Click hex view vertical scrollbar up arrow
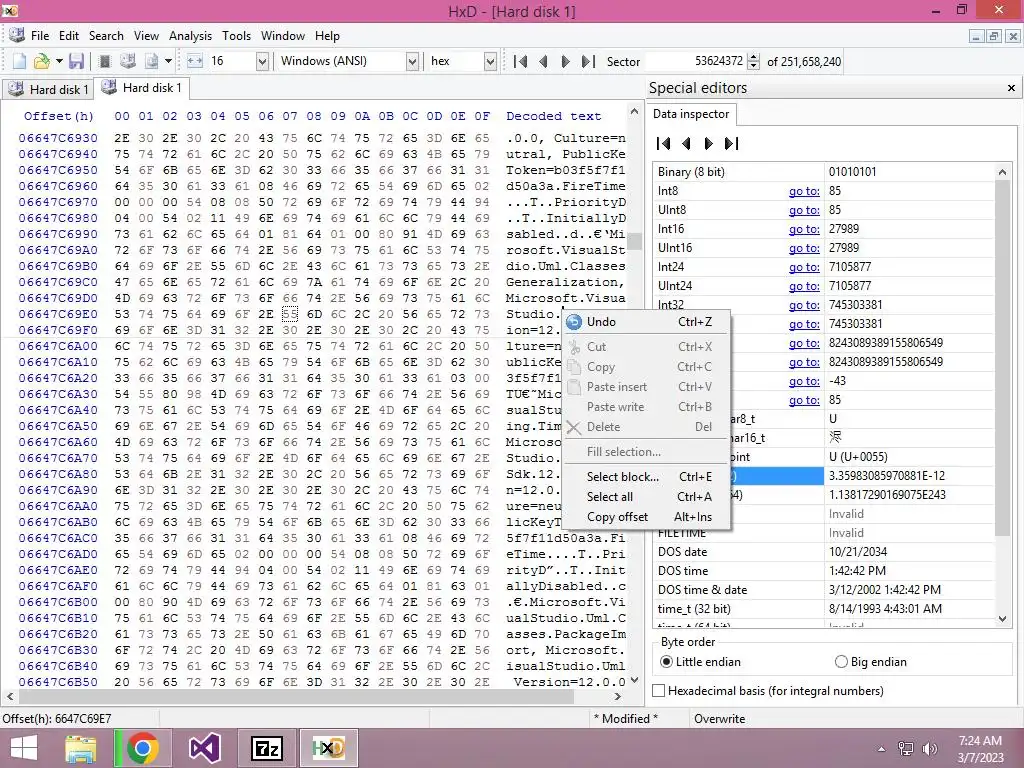 (634, 112)
